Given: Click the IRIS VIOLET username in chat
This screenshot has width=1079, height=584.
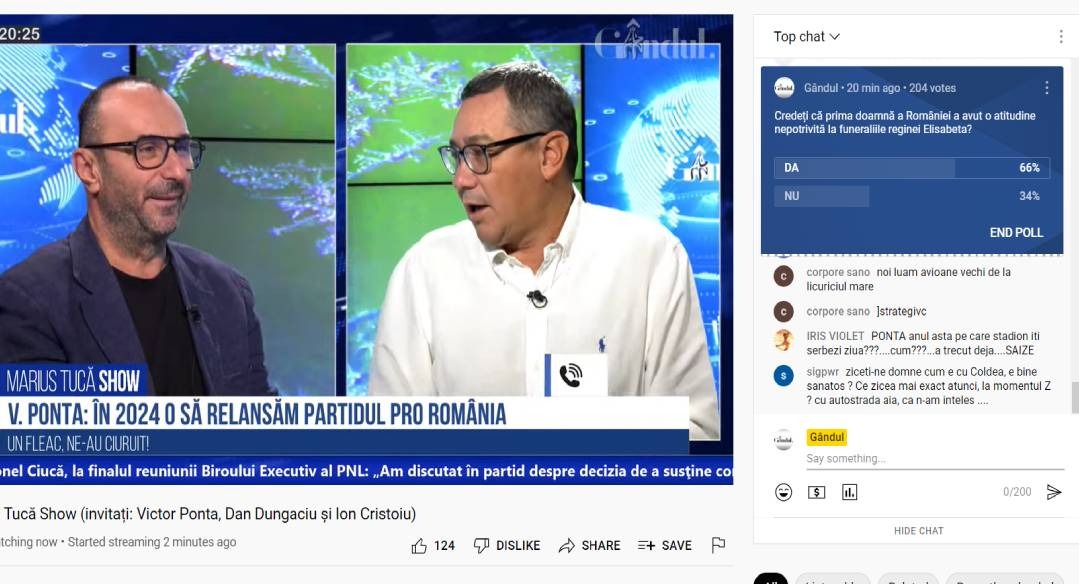Looking at the screenshot, I should tap(835, 336).
